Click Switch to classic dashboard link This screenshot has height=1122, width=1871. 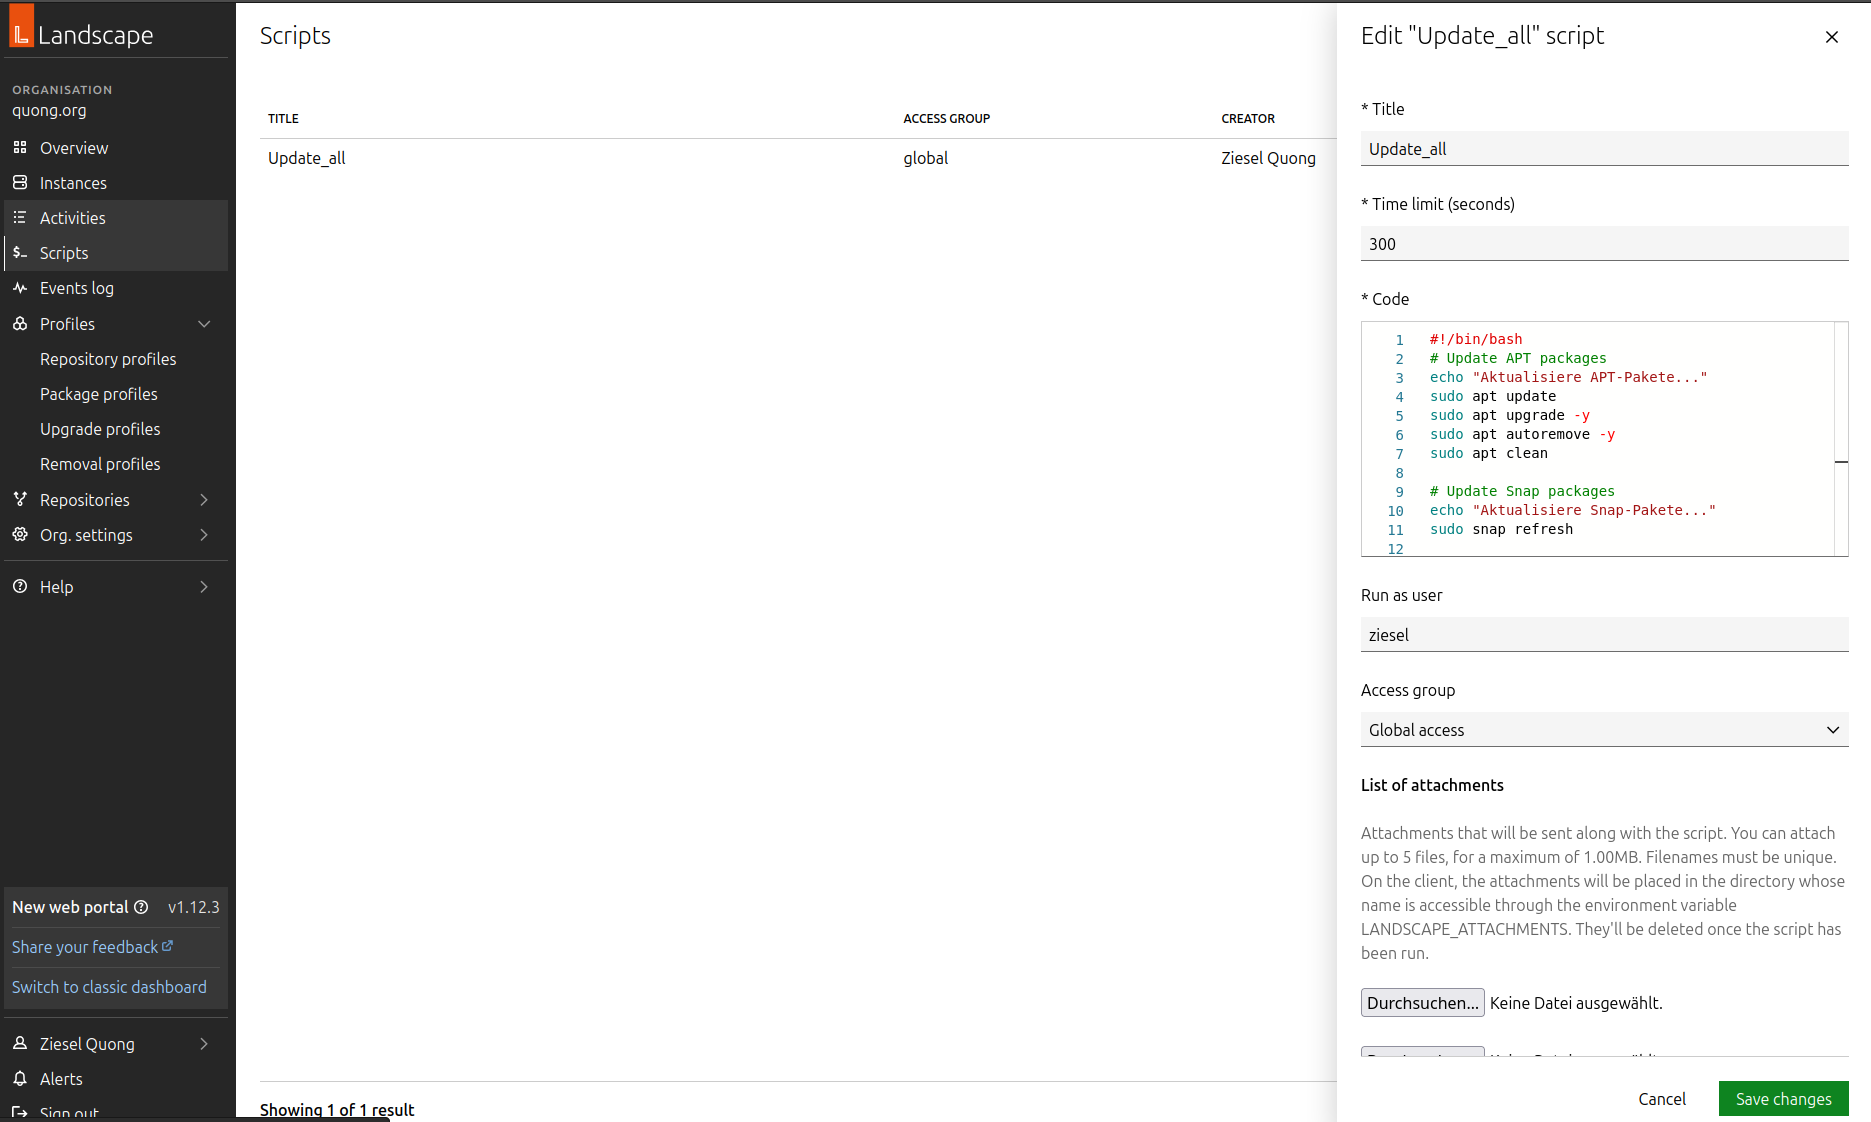[109, 987]
